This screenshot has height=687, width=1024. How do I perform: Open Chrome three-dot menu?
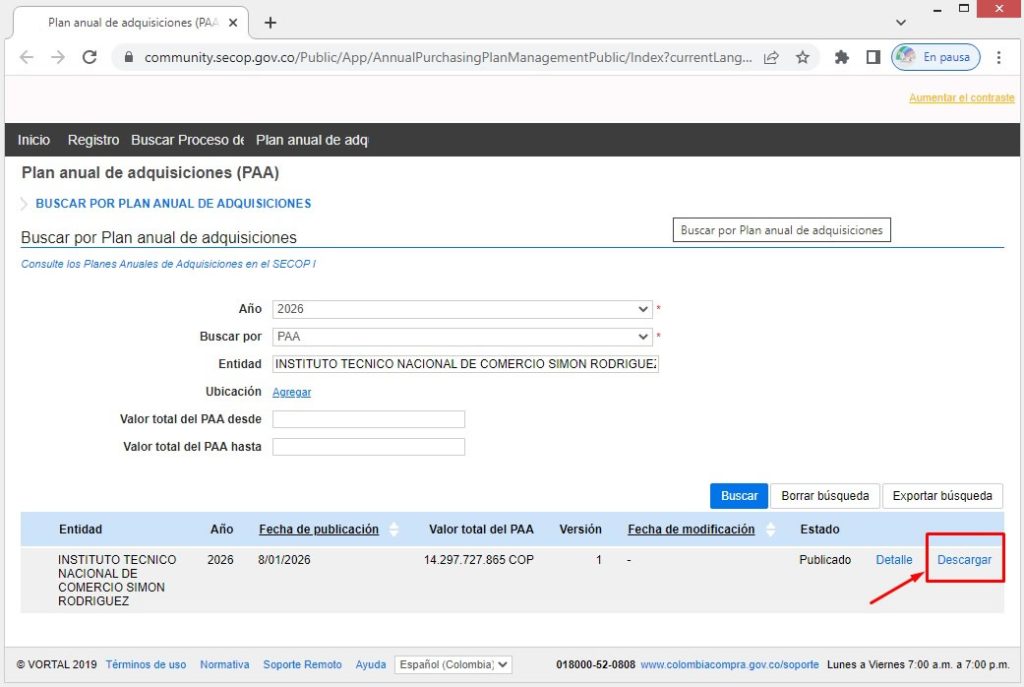click(998, 58)
